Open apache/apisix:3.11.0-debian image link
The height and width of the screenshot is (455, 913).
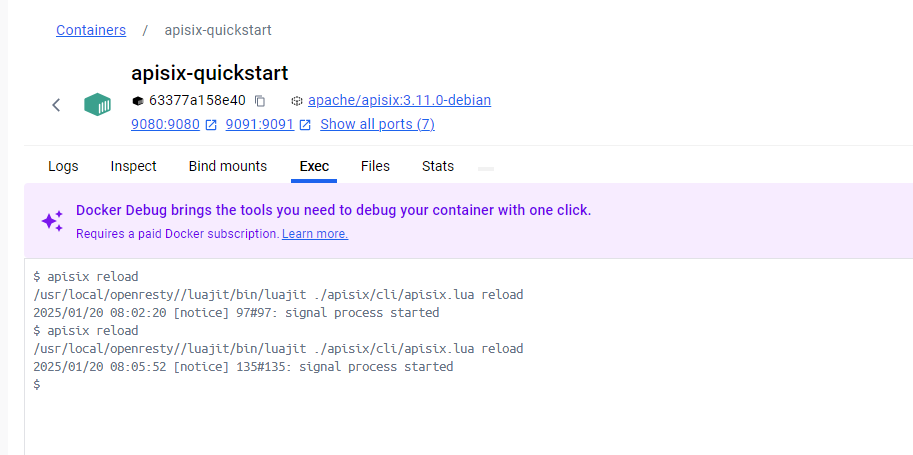[x=399, y=100]
